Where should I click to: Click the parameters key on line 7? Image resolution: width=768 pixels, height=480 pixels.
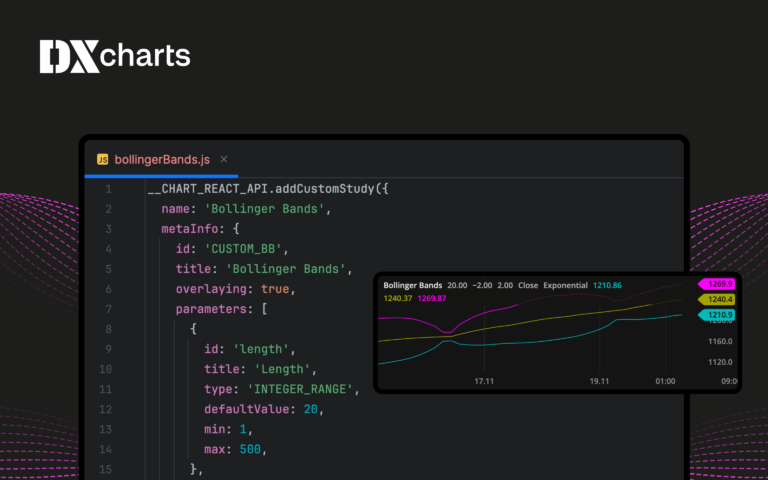tap(211, 309)
